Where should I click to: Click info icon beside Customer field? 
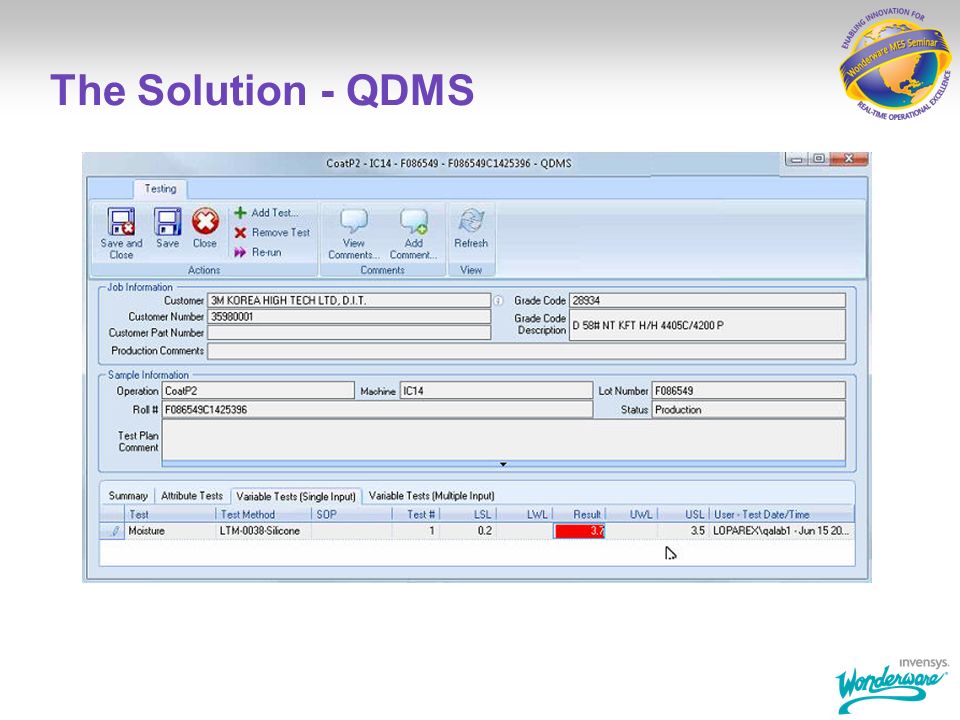point(498,301)
